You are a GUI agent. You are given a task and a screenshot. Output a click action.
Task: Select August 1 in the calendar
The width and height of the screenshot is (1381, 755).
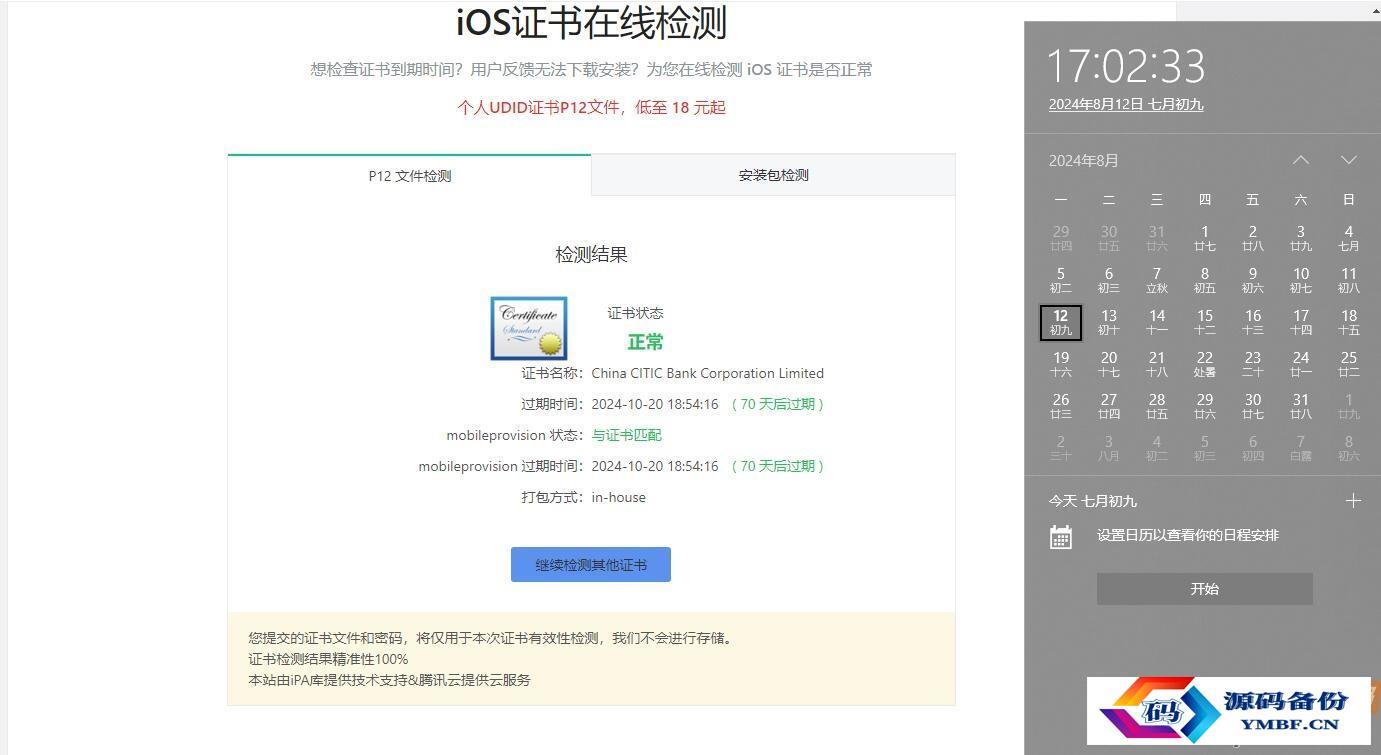pos(1204,238)
